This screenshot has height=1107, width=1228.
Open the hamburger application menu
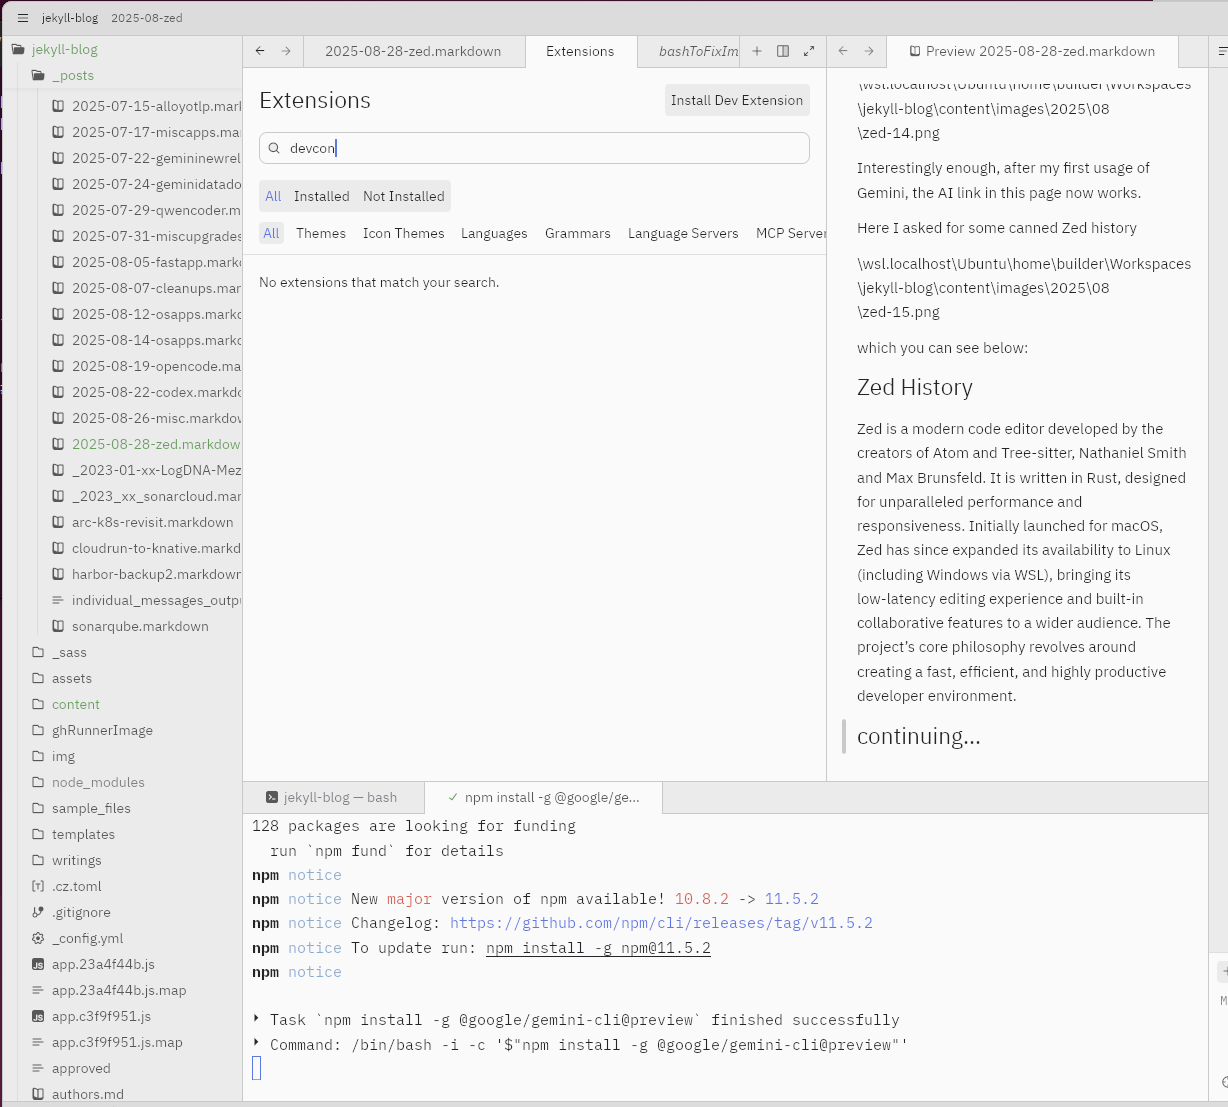[23, 18]
